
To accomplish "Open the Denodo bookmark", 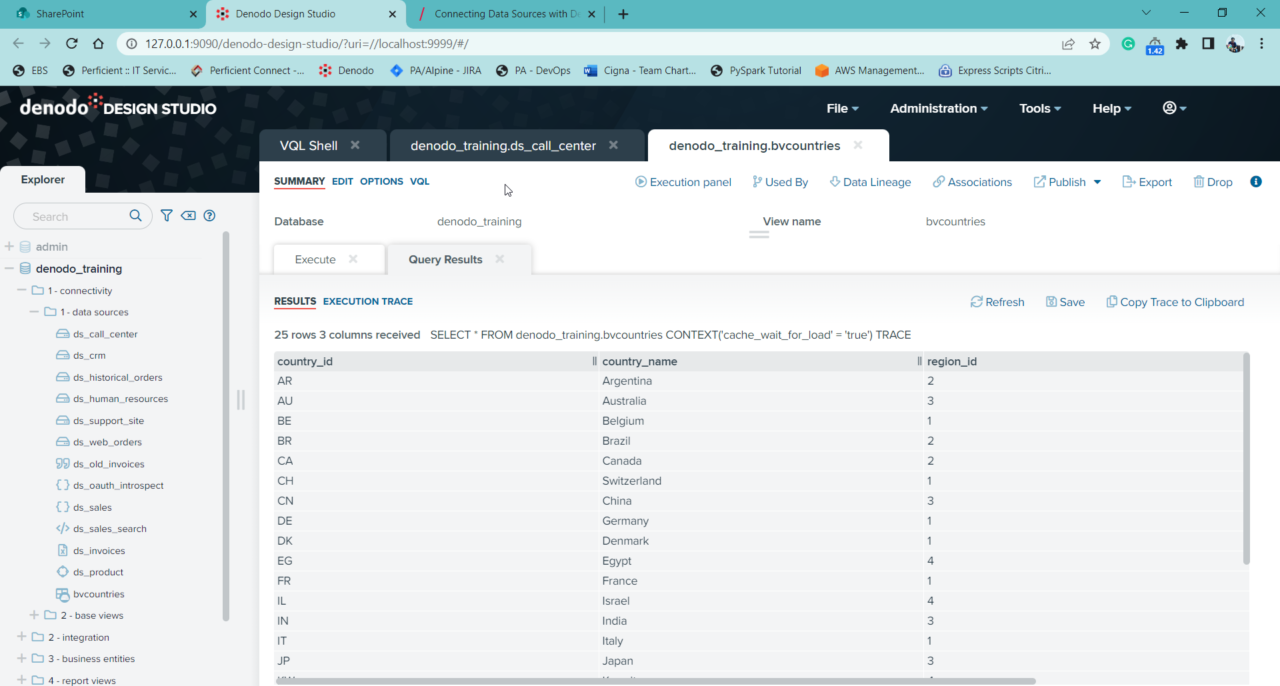I will (x=346, y=71).
